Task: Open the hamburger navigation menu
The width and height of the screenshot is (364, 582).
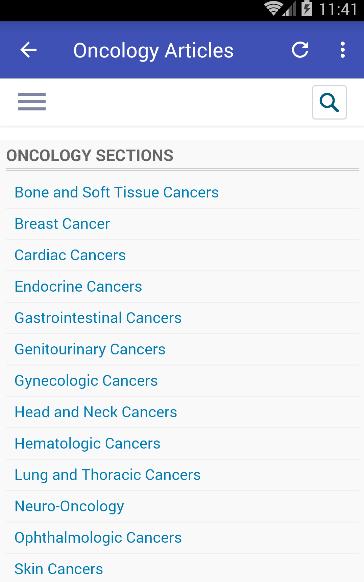Action: pyautogui.click(x=32, y=102)
